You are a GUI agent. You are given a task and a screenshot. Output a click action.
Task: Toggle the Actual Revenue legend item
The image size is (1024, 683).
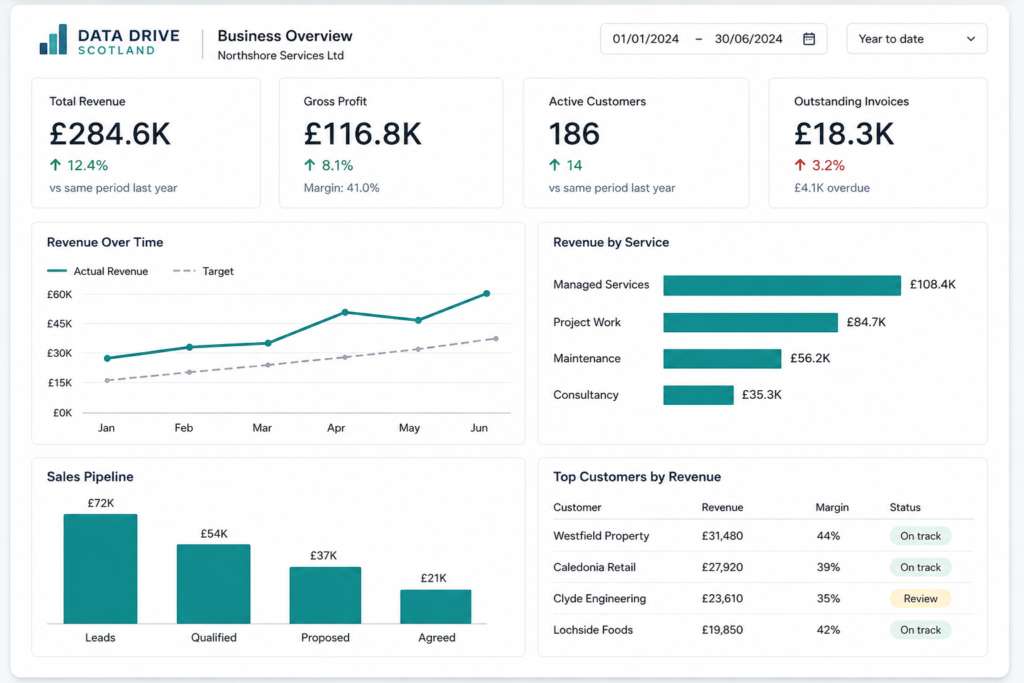click(x=97, y=271)
